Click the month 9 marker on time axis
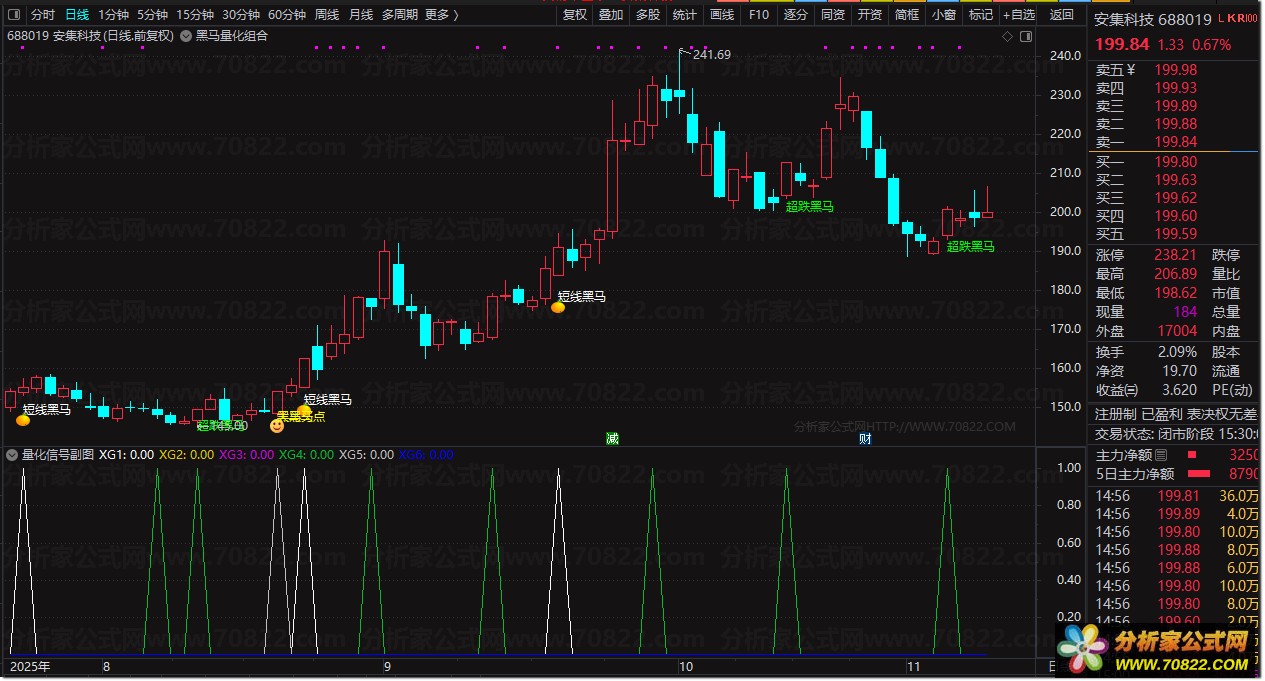The width and height of the screenshot is (1265, 681). (386, 666)
